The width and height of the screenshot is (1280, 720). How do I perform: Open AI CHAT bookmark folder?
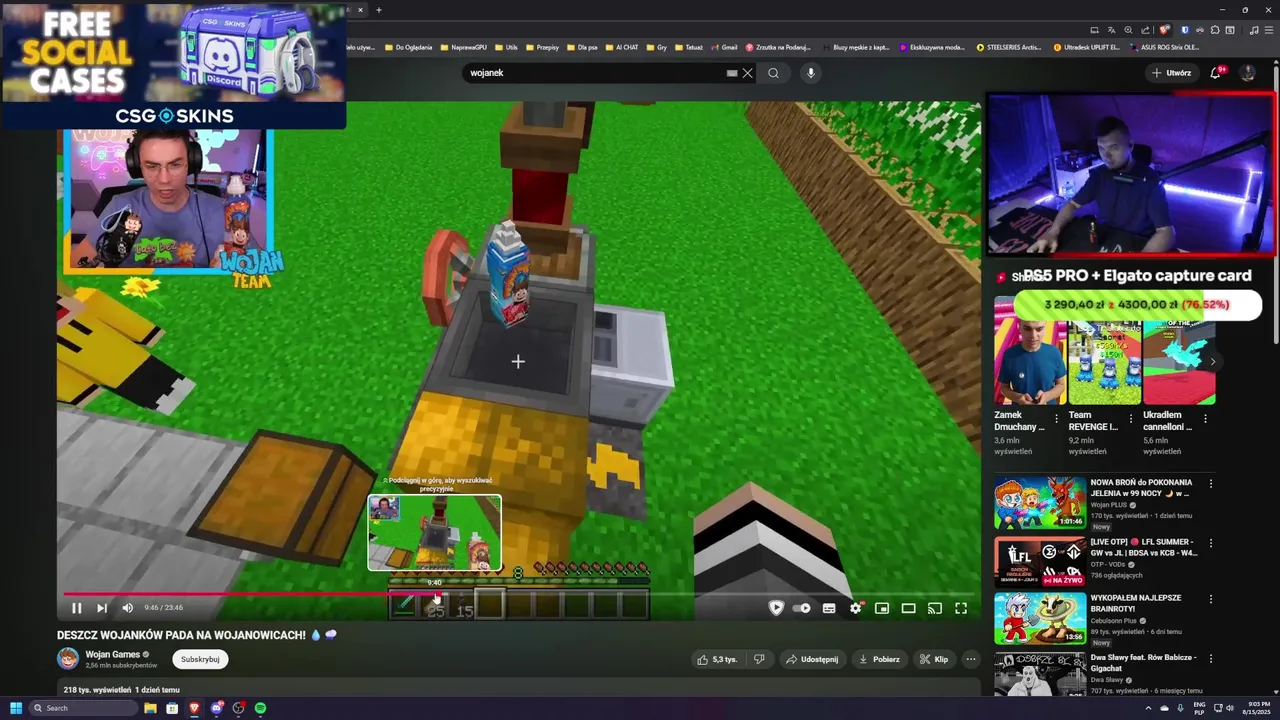tap(622, 47)
